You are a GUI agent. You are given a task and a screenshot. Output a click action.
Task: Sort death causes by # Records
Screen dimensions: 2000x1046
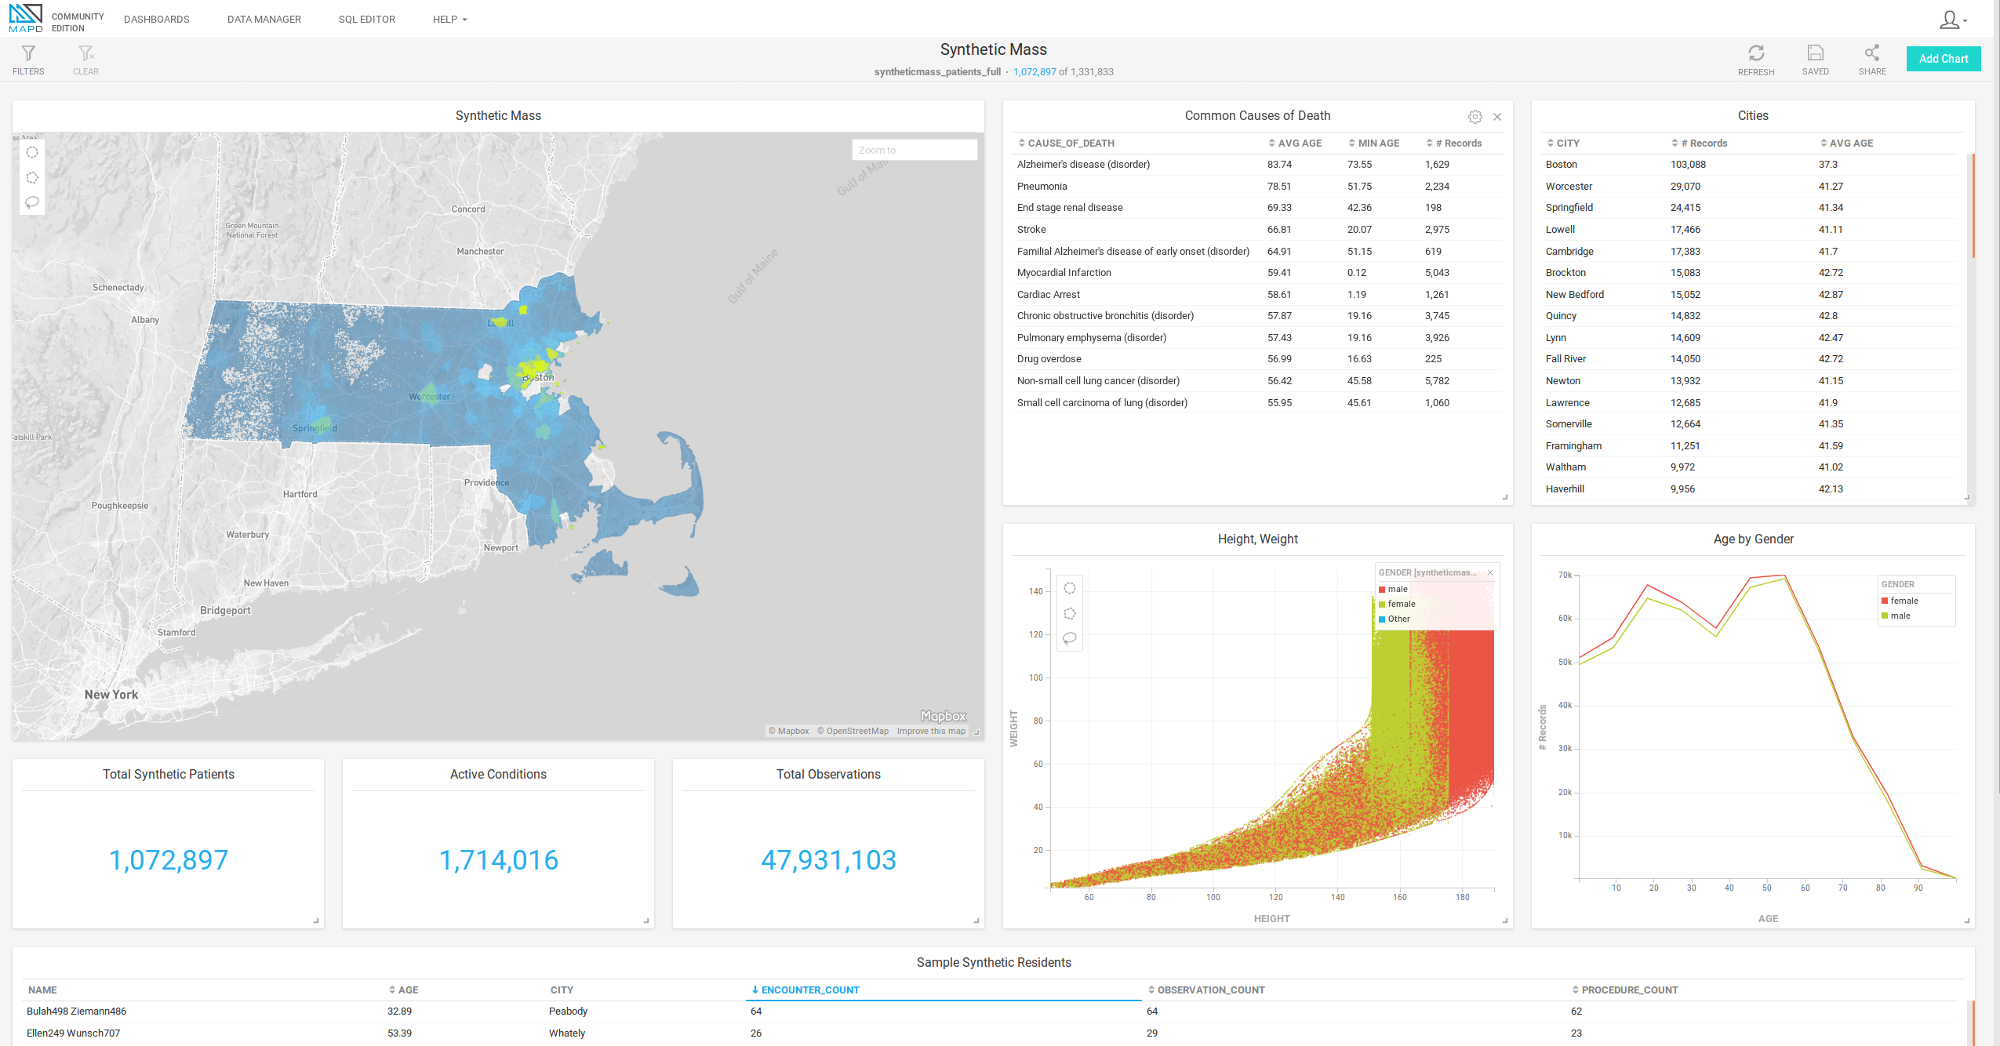tap(1454, 143)
